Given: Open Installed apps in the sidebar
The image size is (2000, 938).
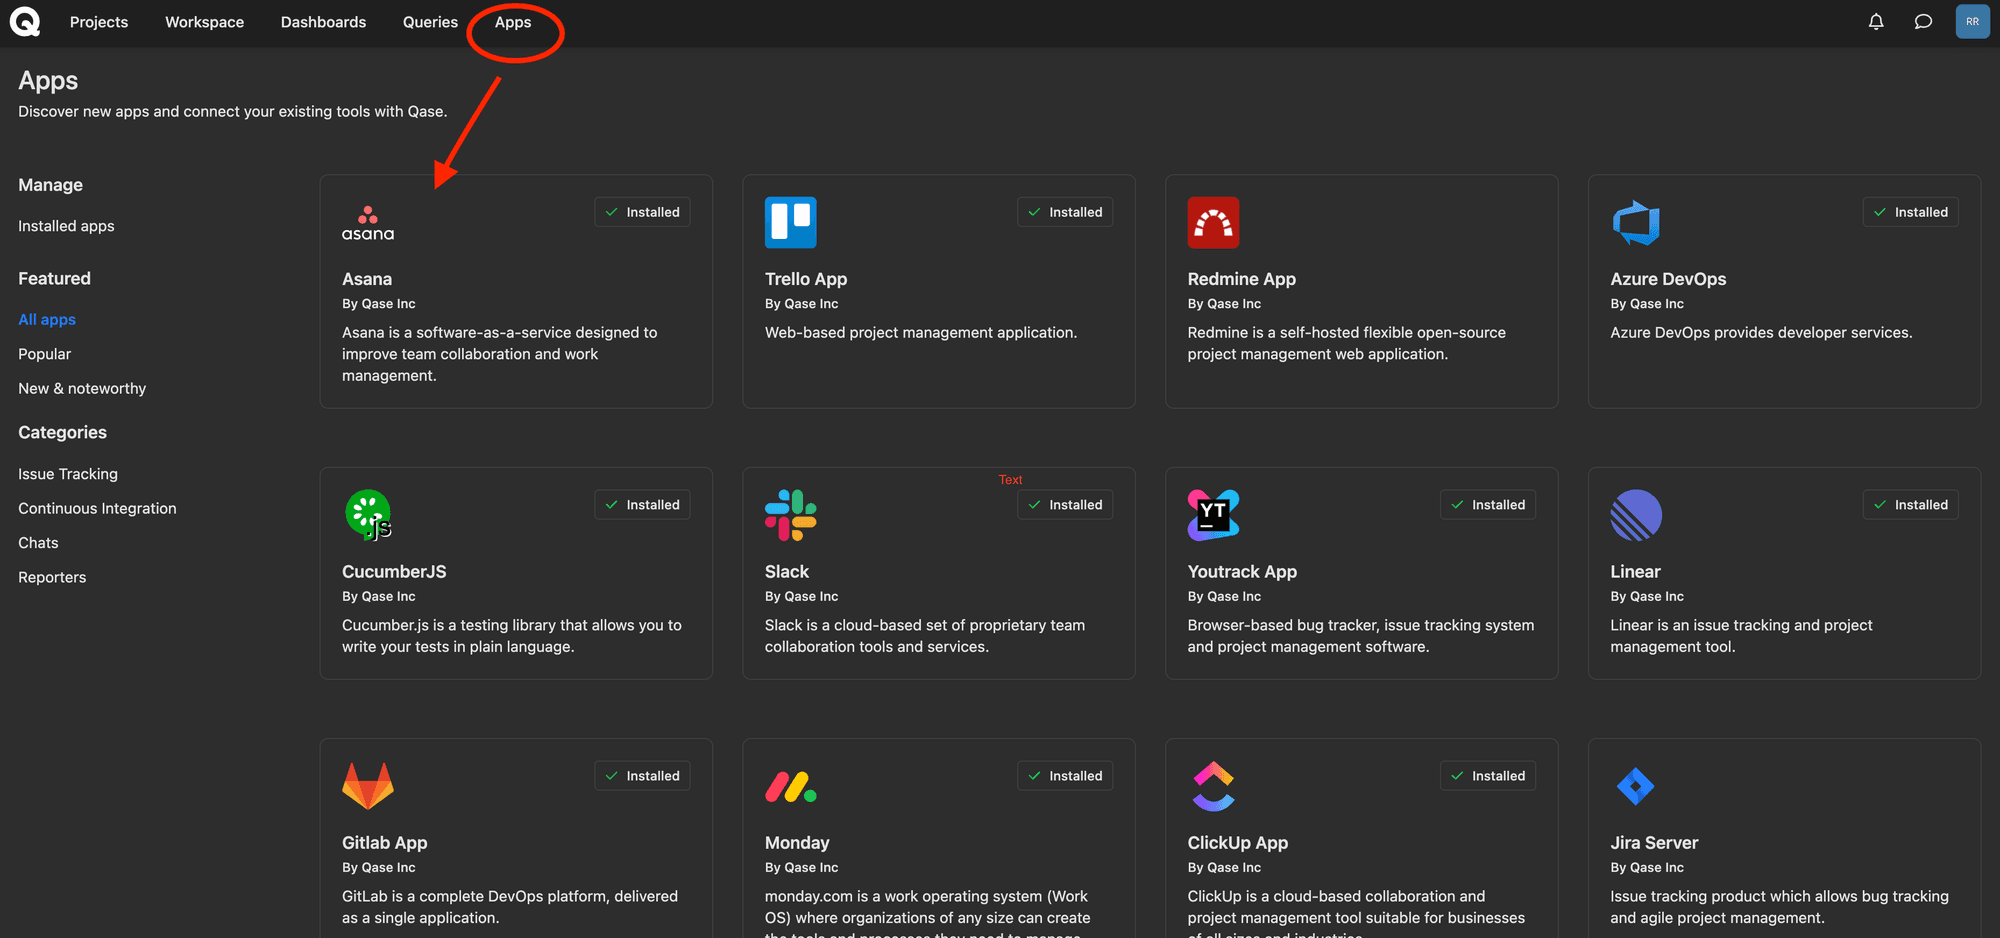Looking at the screenshot, I should point(66,226).
